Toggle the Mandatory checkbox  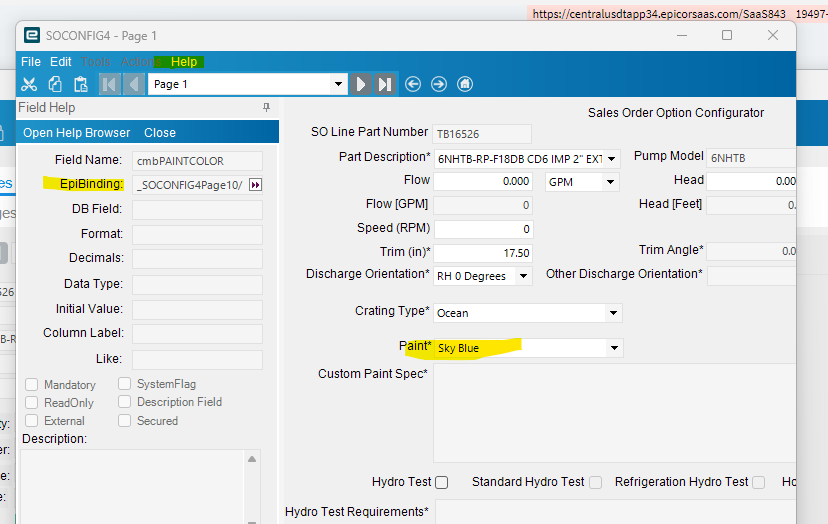click(x=32, y=385)
